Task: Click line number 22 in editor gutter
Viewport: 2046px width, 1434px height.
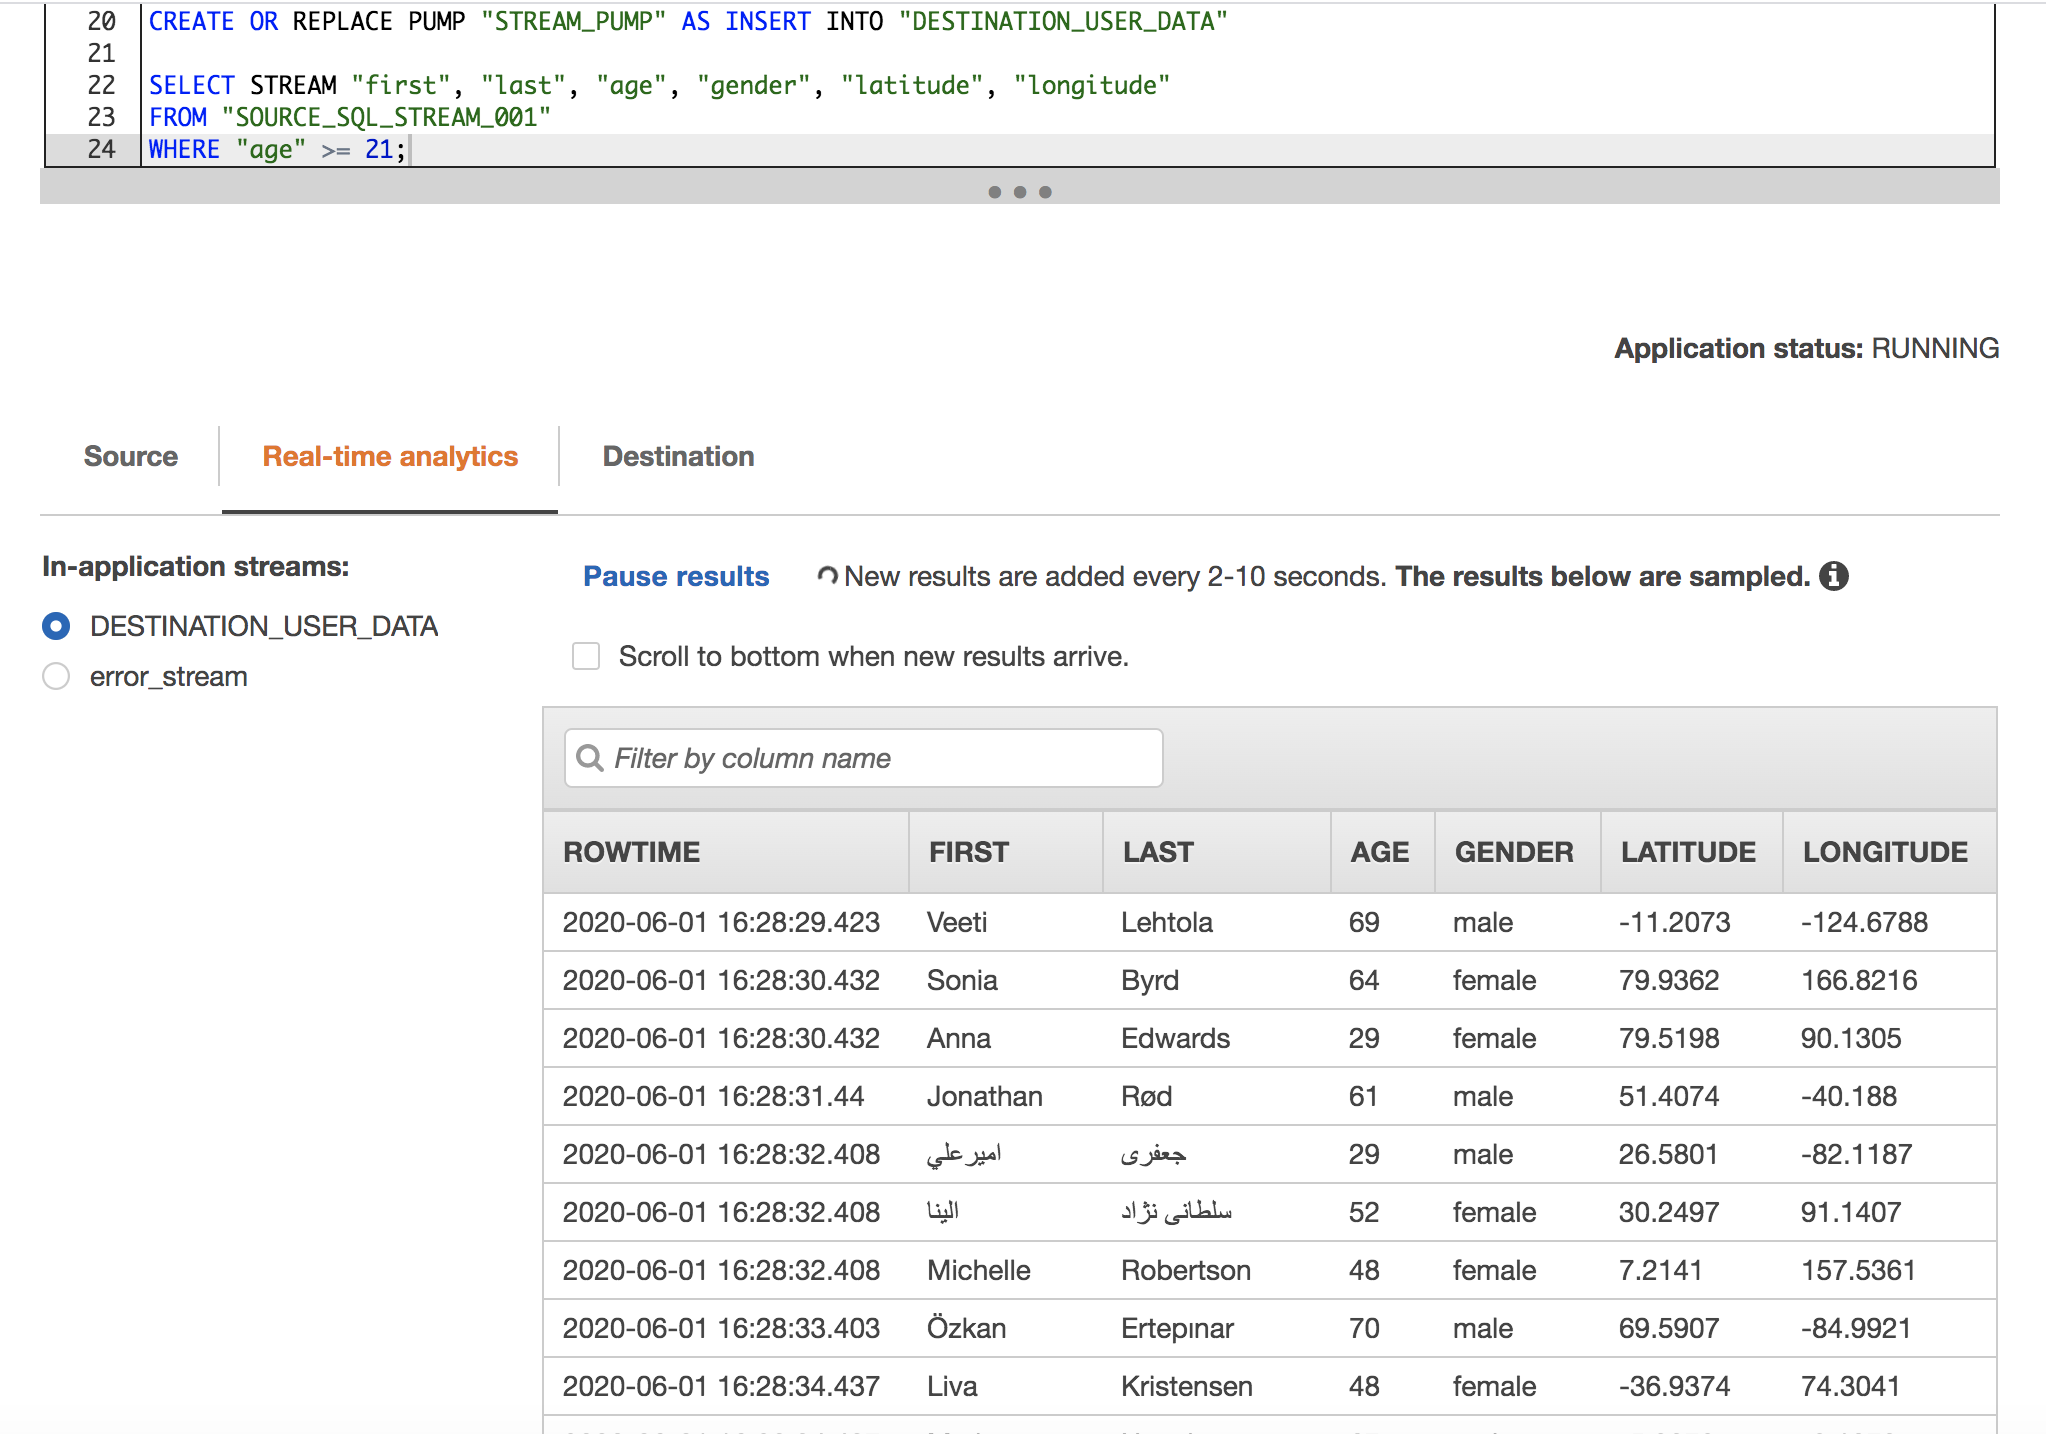Action: (x=101, y=86)
